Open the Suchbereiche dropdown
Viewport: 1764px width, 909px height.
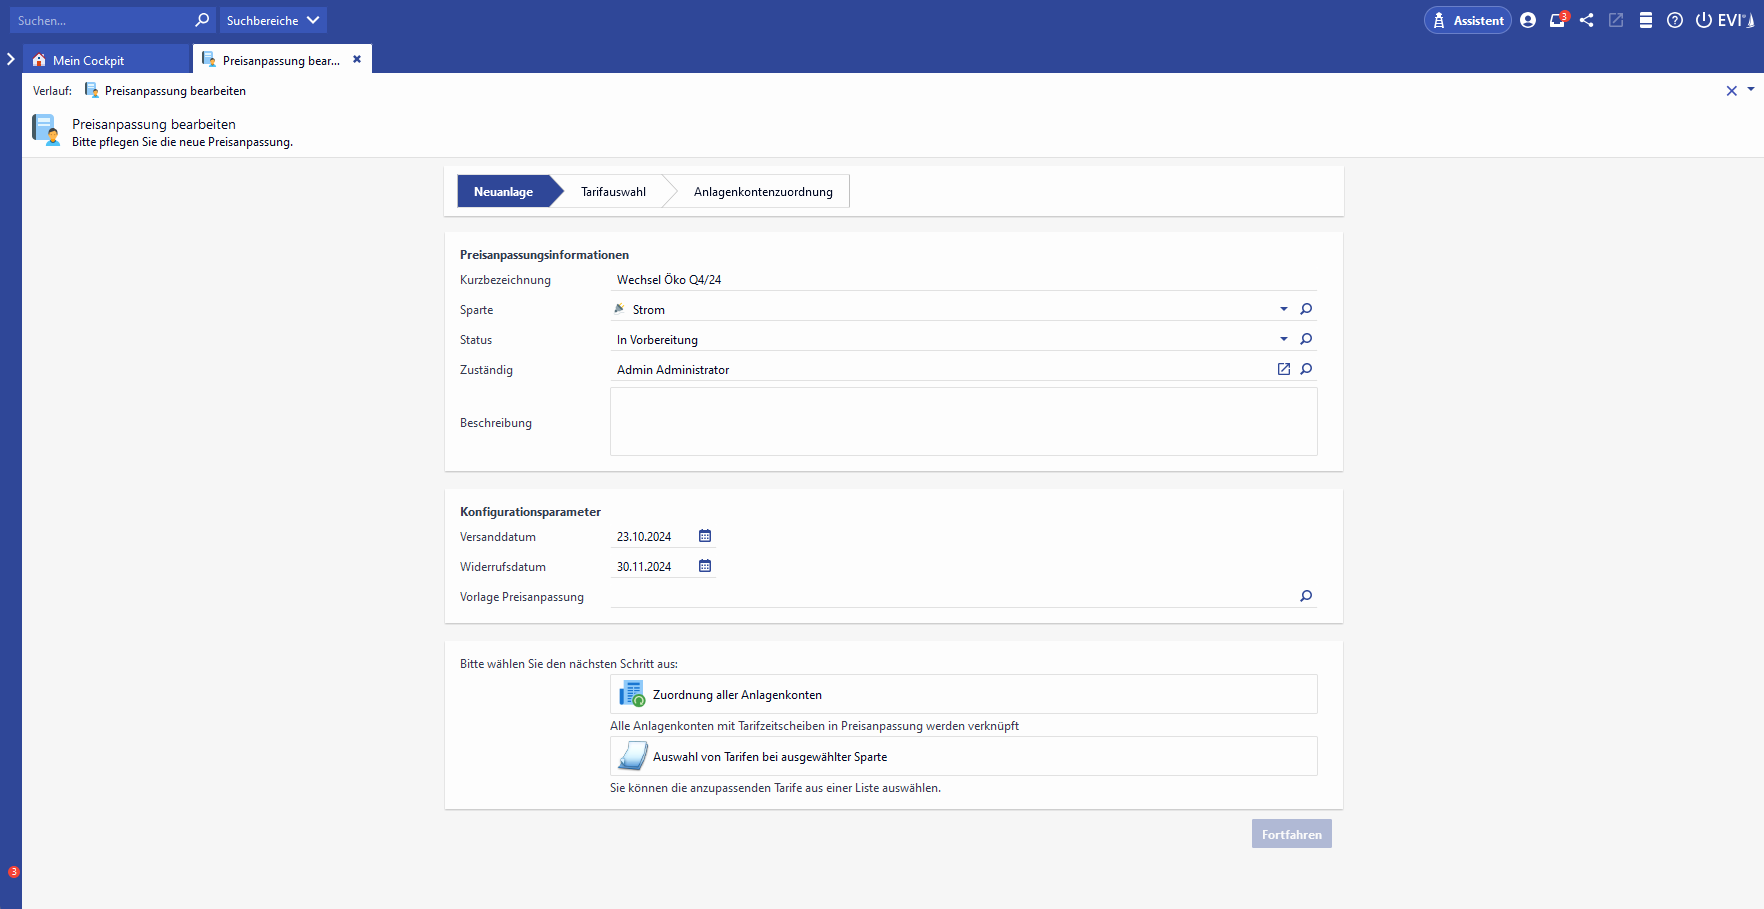(x=273, y=20)
